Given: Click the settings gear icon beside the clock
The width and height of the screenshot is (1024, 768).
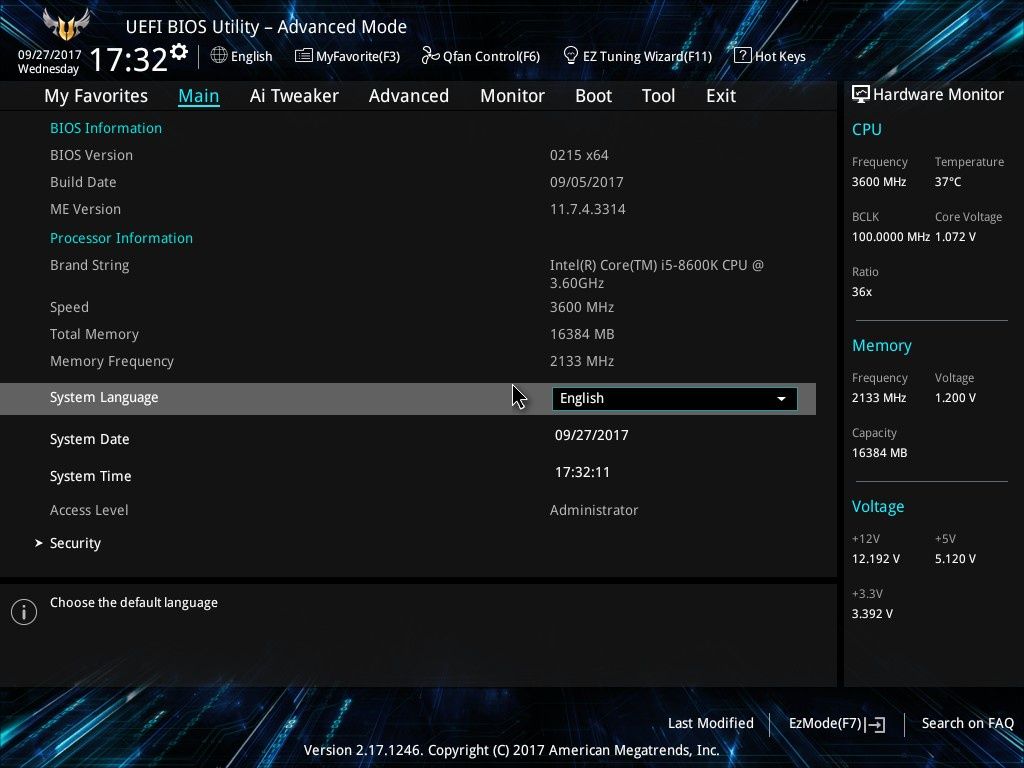Looking at the screenshot, I should 179,52.
